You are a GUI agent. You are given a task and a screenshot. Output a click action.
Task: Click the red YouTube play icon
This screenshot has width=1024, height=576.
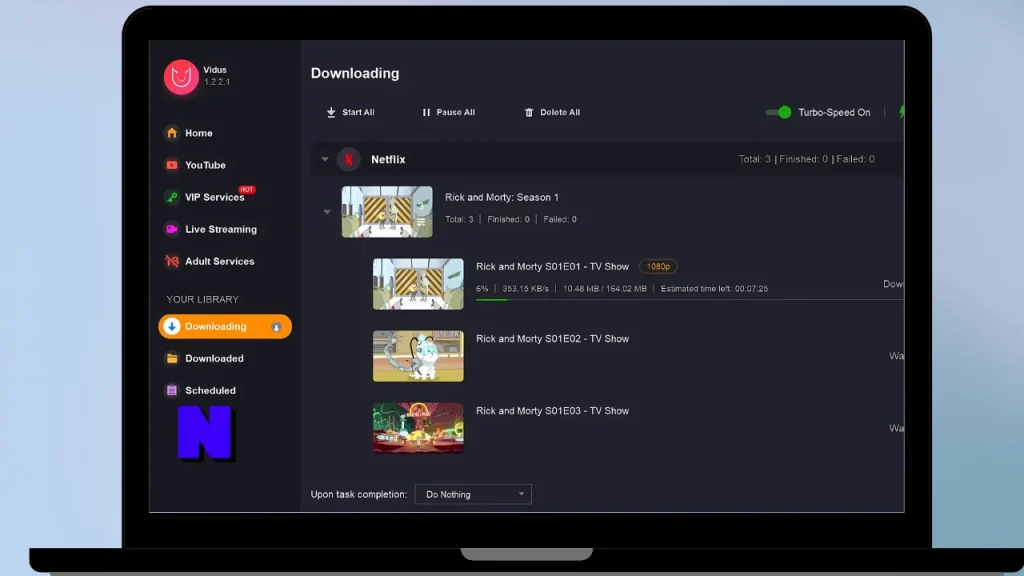(x=172, y=165)
